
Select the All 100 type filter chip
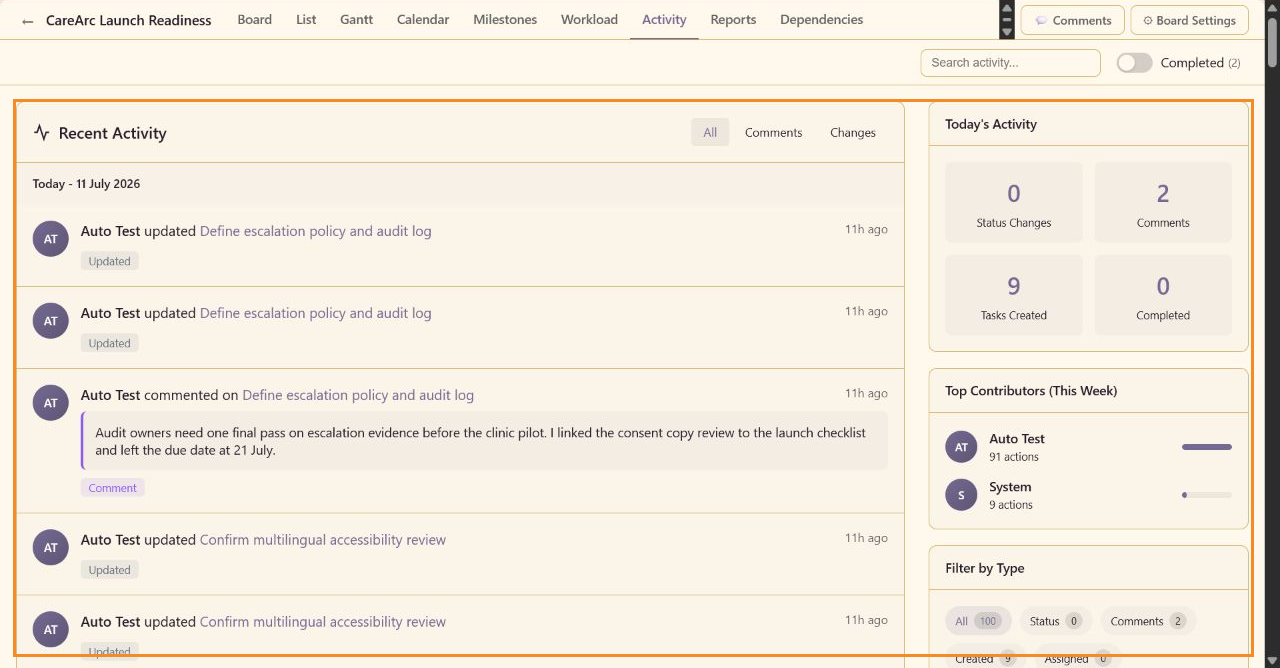pyautogui.click(x=978, y=621)
